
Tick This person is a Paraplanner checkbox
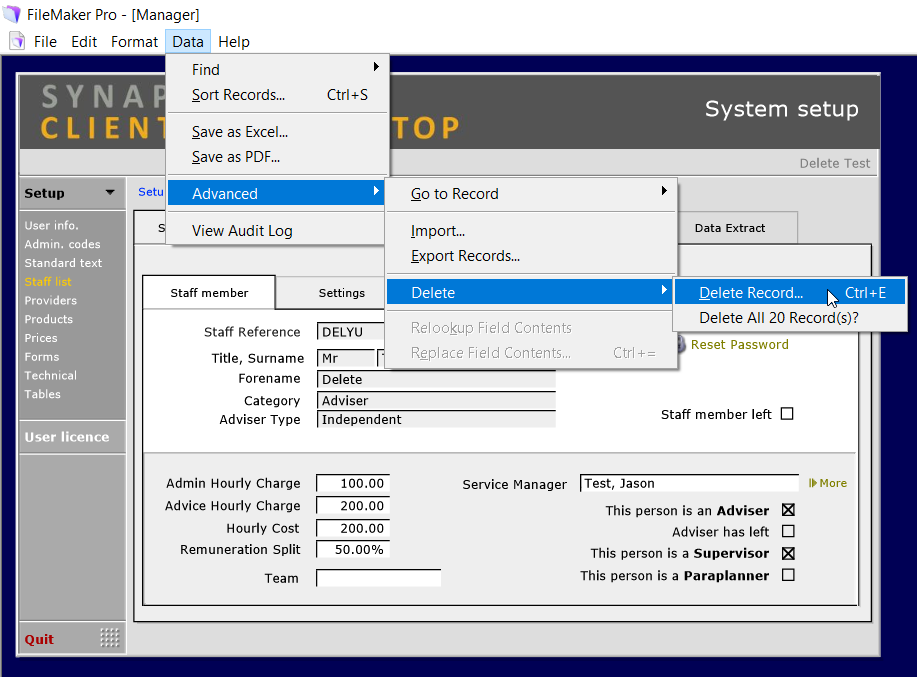pyautogui.click(x=788, y=575)
